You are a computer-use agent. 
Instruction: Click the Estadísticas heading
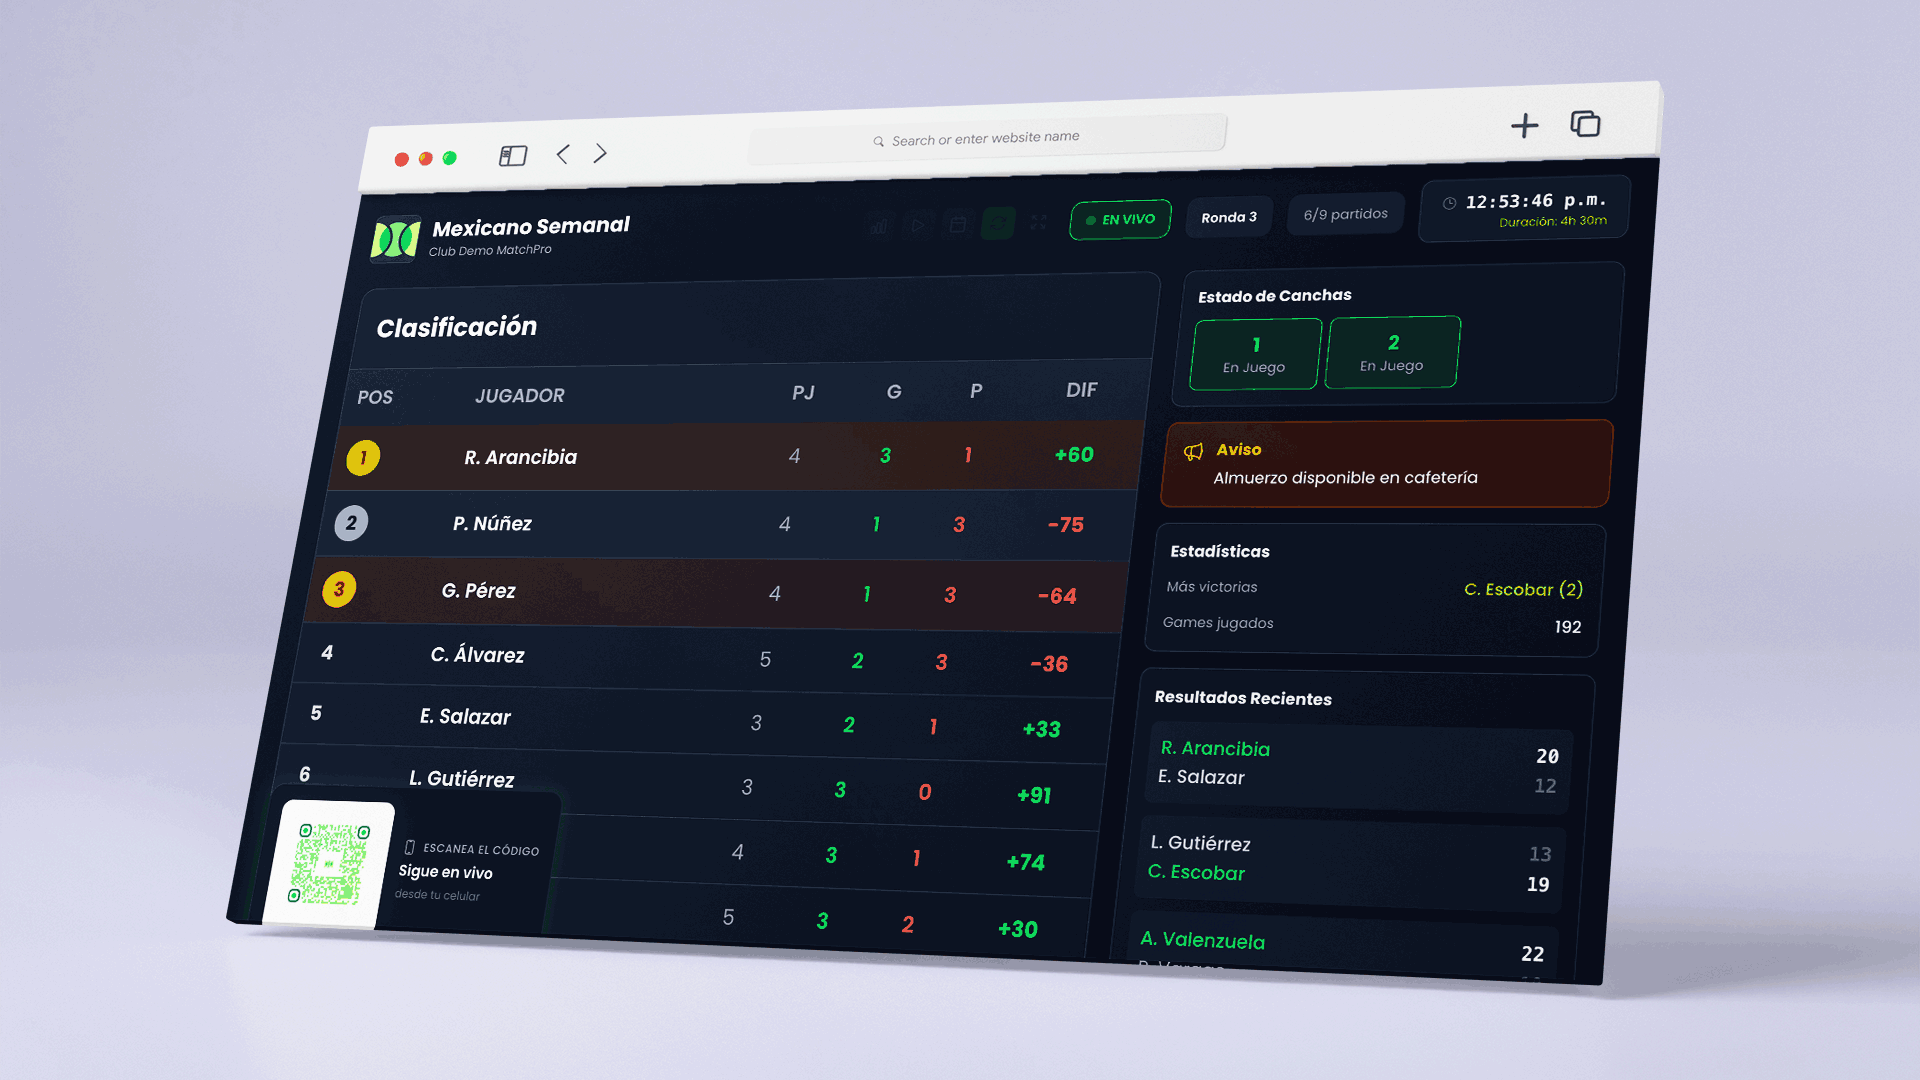1220,551
